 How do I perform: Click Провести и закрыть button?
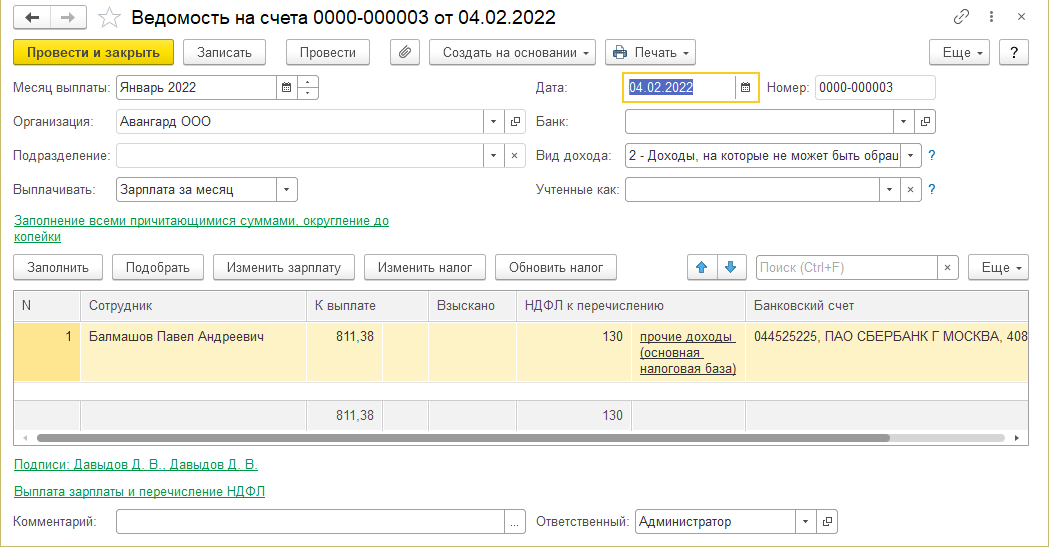tap(93, 52)
